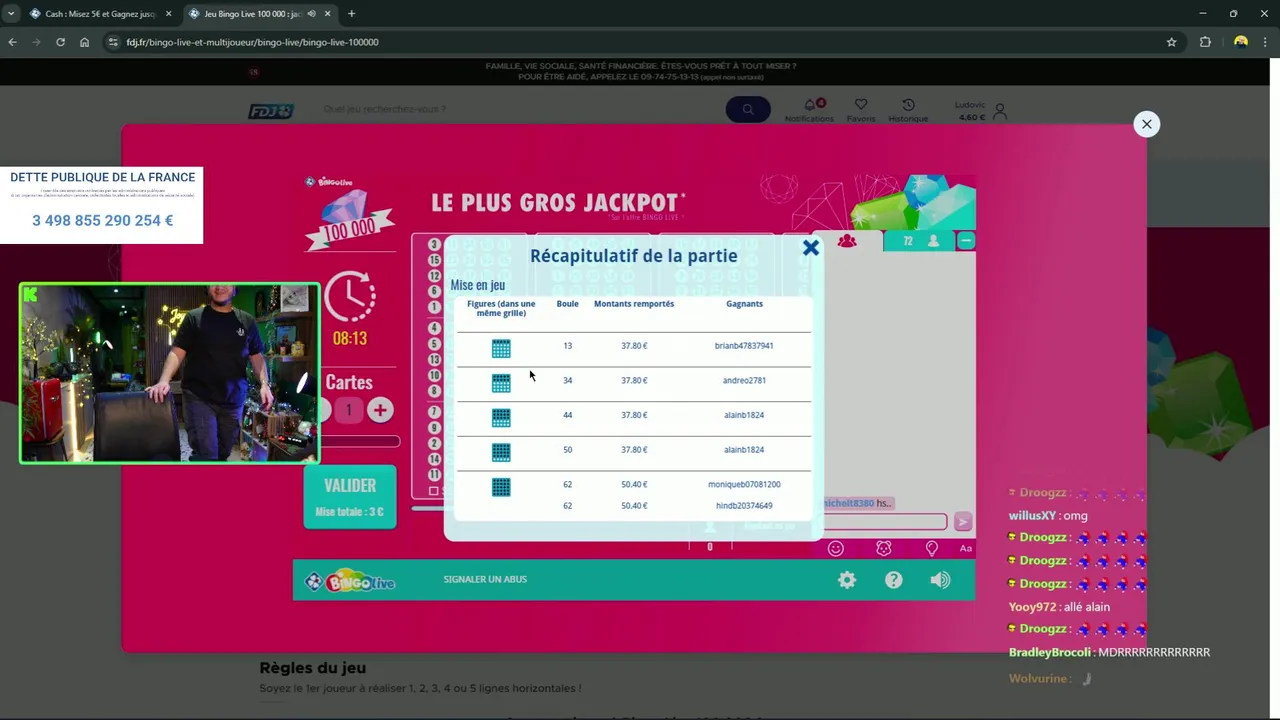This screenshot has width=1280, height=720.
Task: Click the lightbulb tips icon in chat
Action: 932,548
